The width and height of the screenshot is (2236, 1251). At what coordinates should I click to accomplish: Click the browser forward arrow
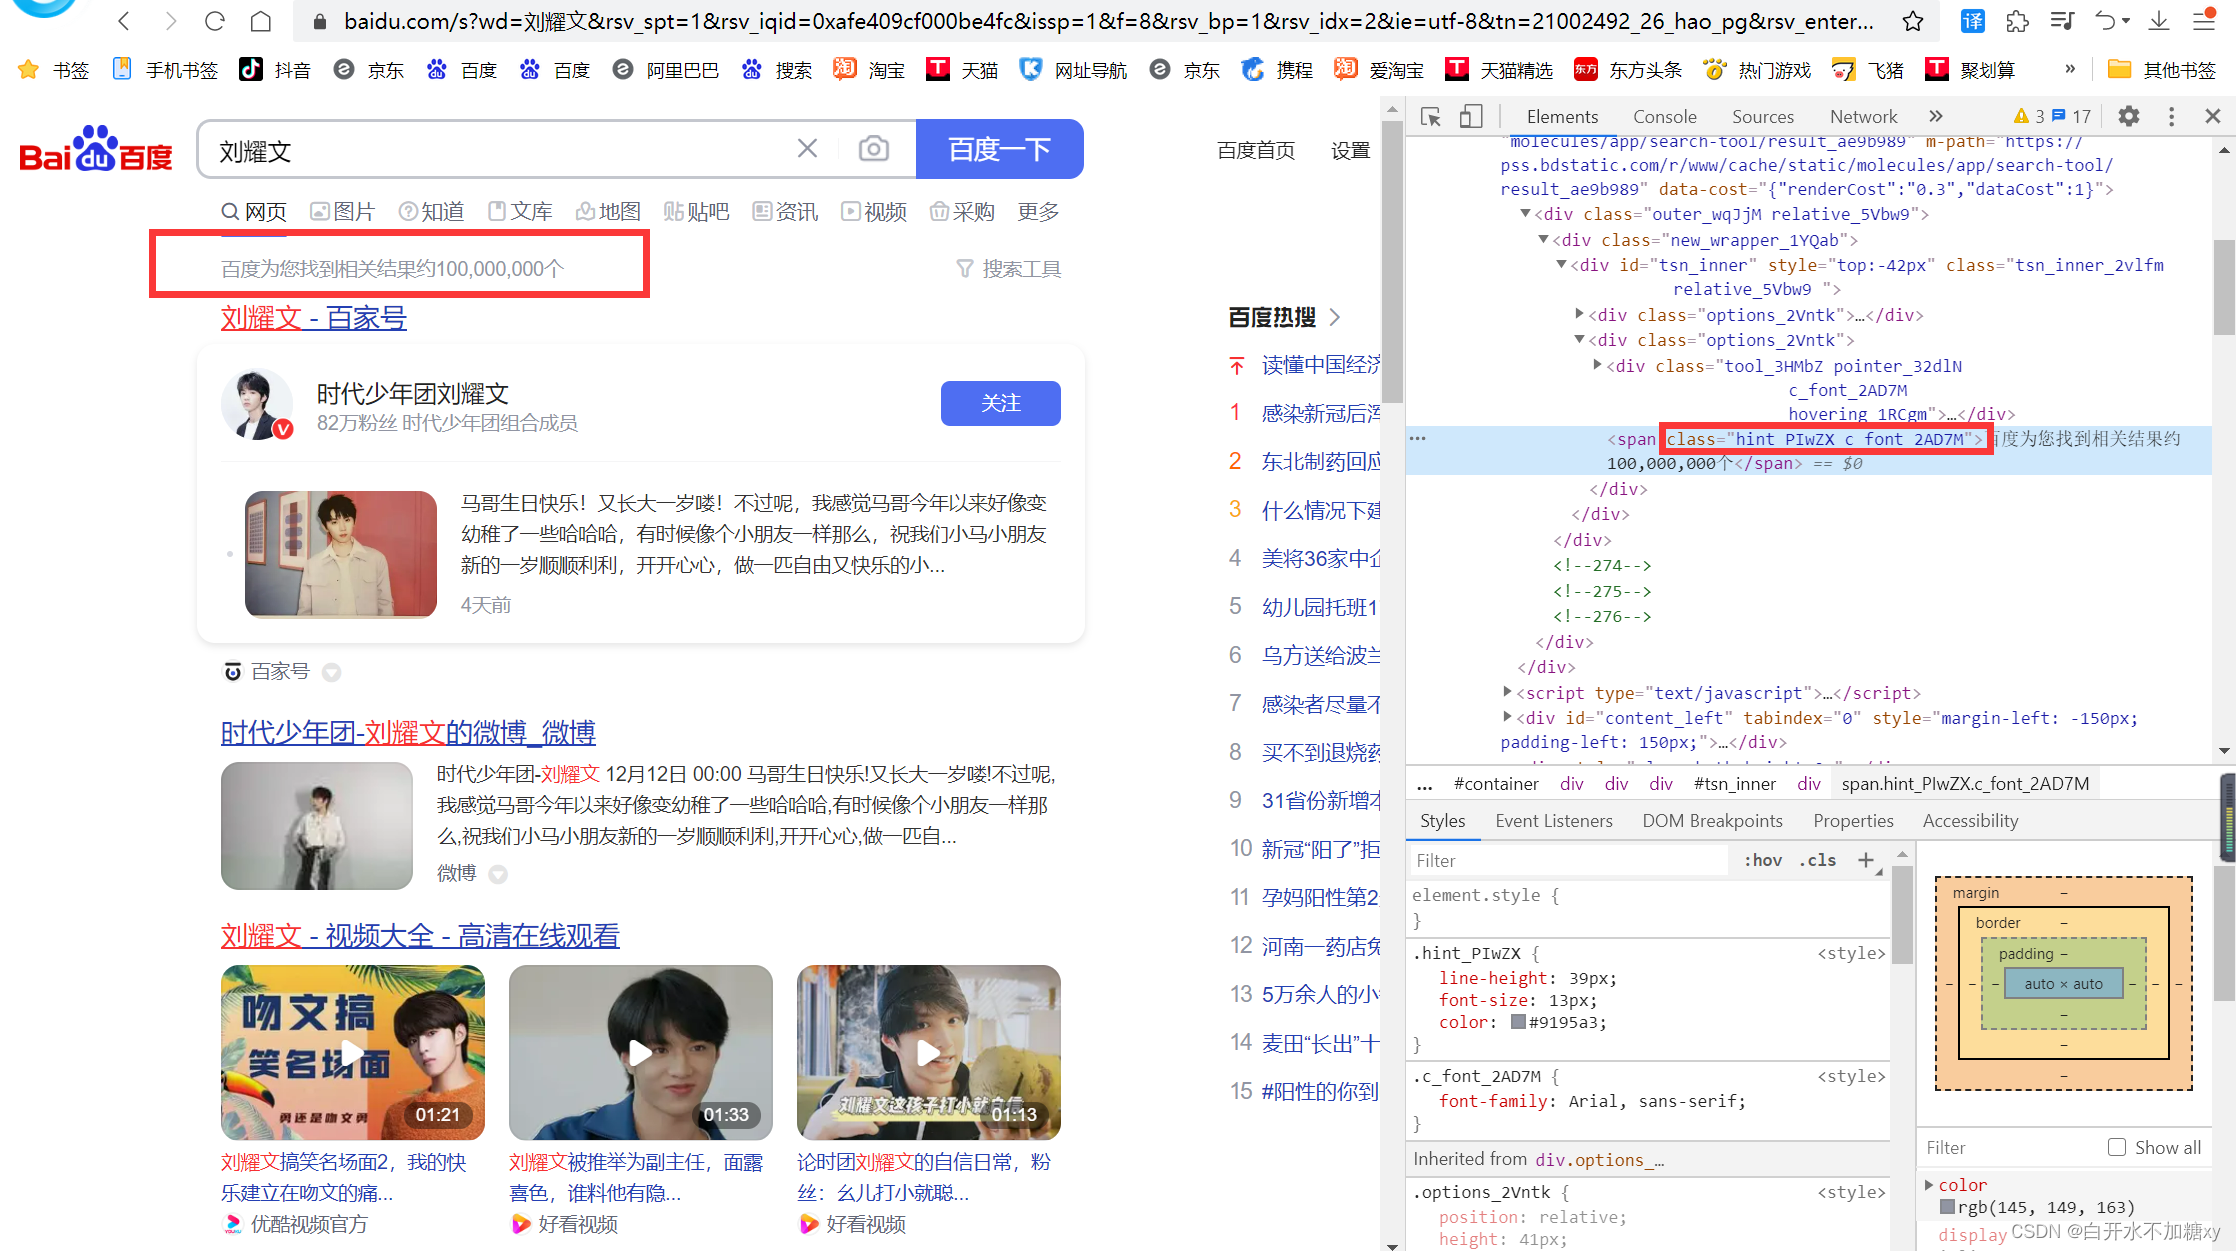[170, 21]
